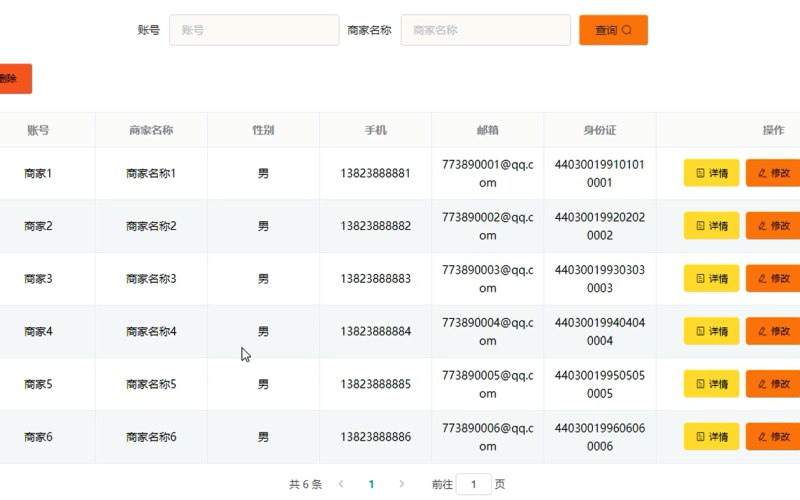This screenshot has width=800, height=500.
Task: Select email 773890003@qq.com cell
Action: pos(488,279)
